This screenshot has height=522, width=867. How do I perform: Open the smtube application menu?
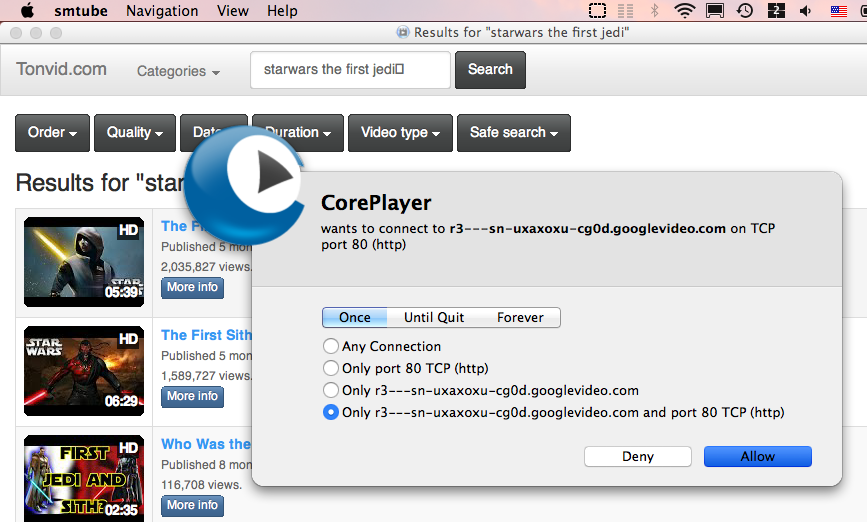[x=81, y=11]
